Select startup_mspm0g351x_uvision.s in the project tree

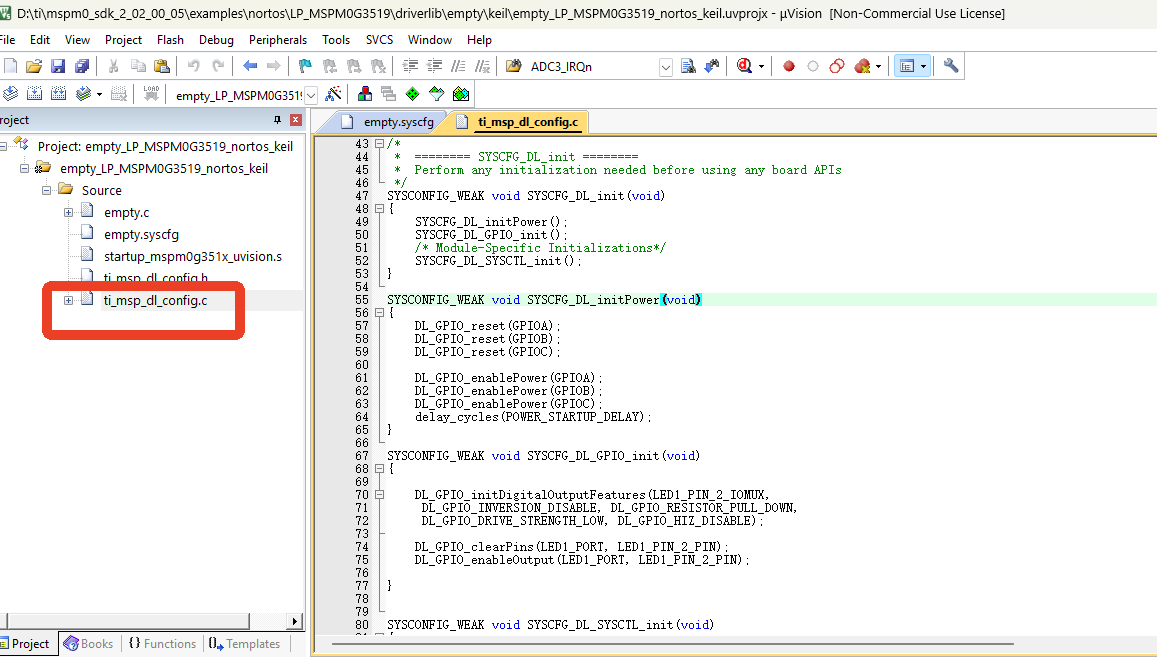pyautogui.click(x=193, y=256)
